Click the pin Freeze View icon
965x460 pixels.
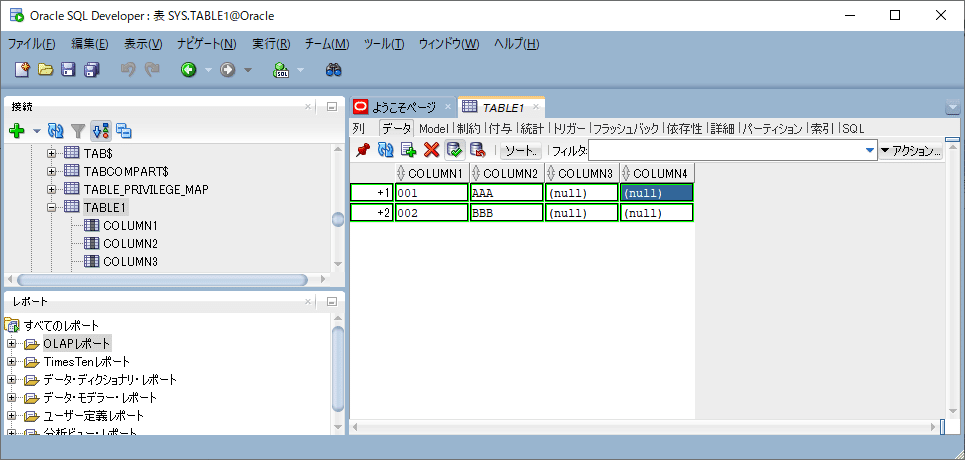(x=362, y=150)
